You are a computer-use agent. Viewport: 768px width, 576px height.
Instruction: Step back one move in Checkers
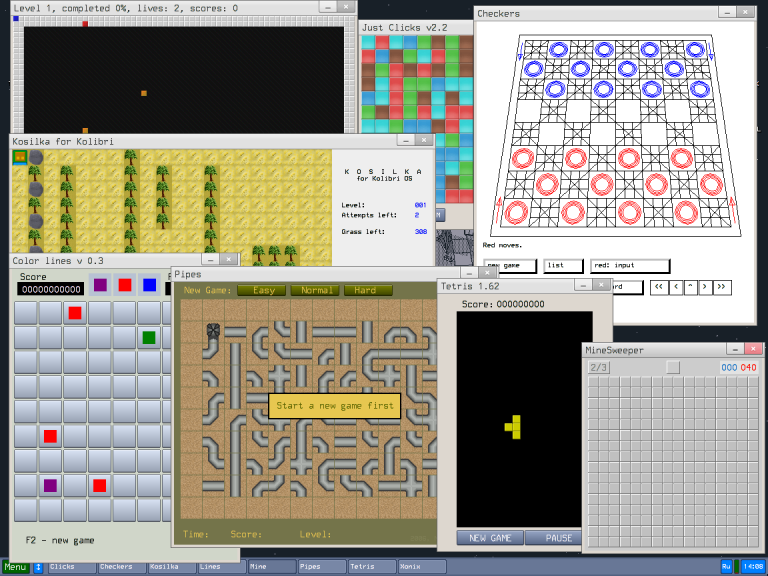coord(675,287)
